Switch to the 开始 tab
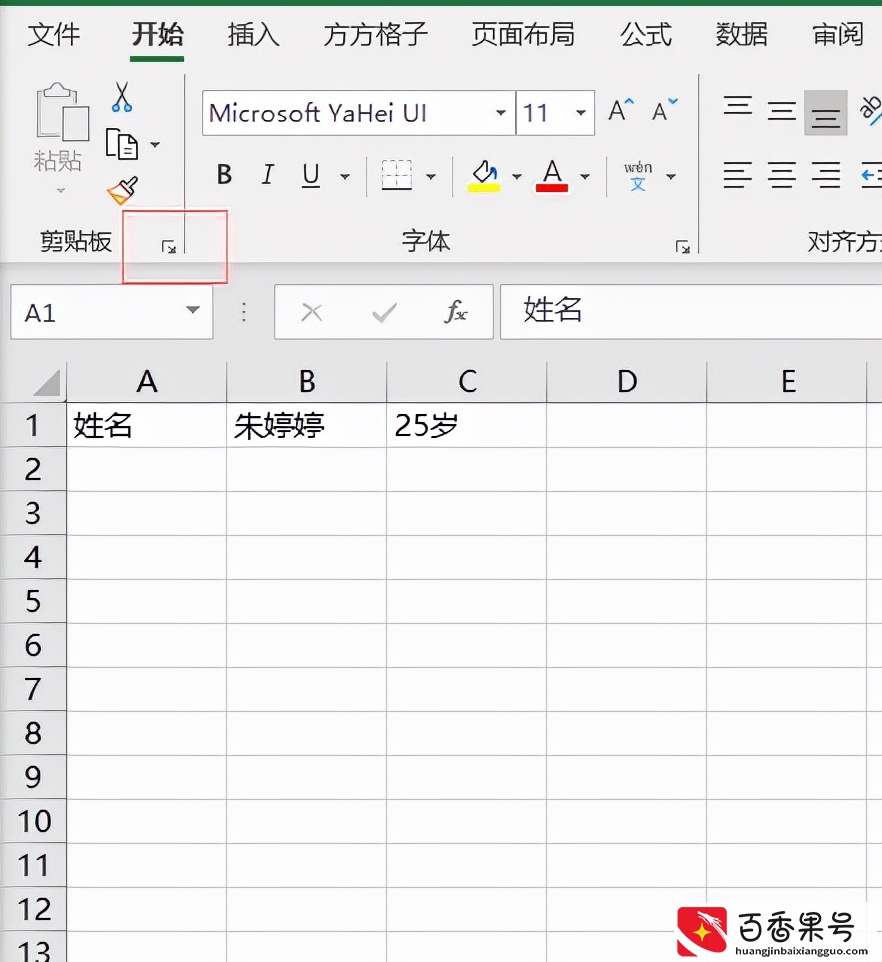882x962 pixels. click(x=158, y=34)
